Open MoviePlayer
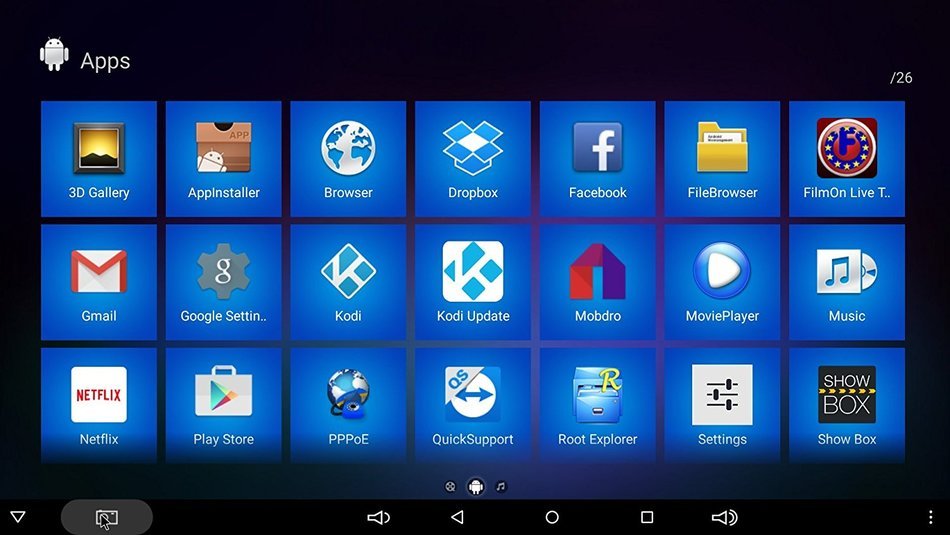The height and width of the screenshot is (535, 950). [722, 282]
